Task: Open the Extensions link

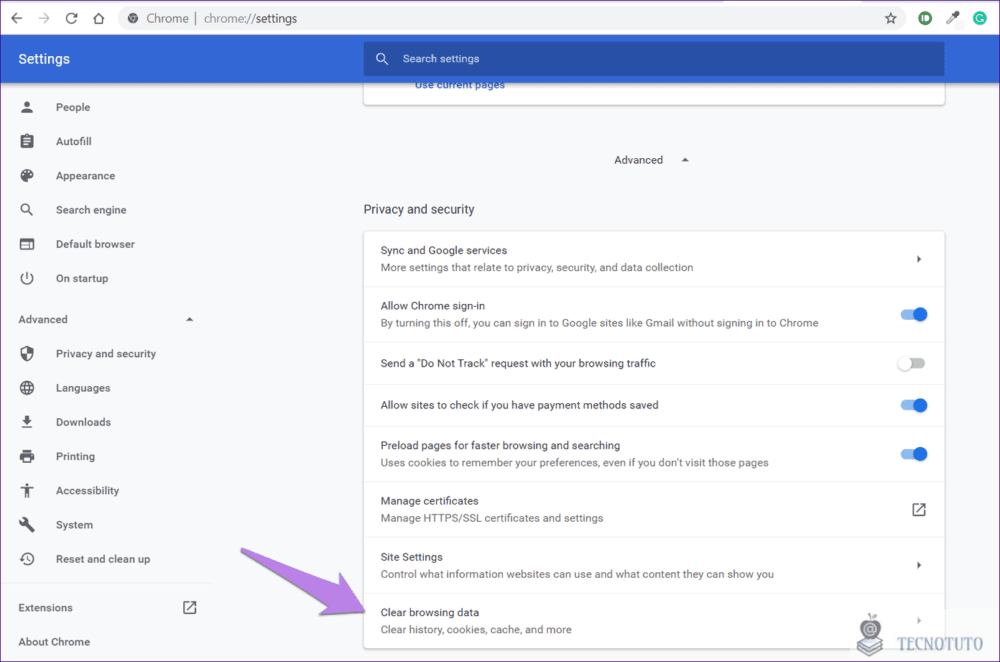Action: pos(45,607)
